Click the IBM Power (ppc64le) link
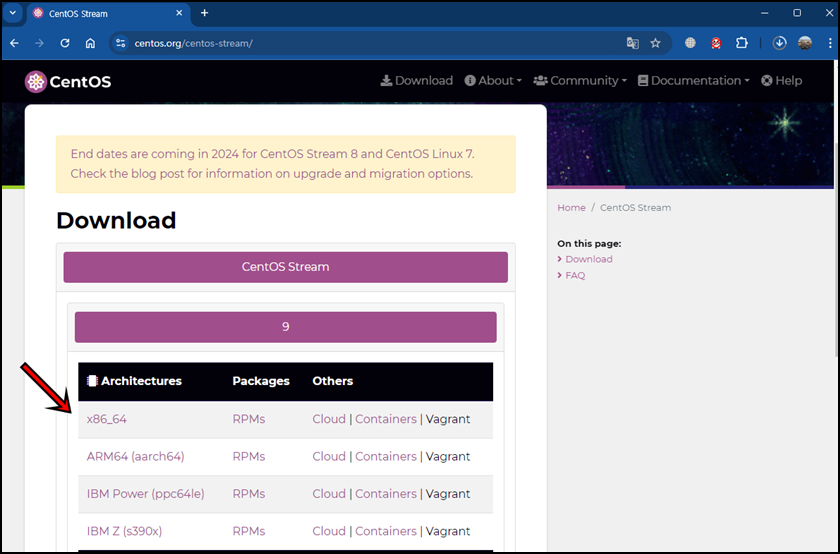Screen dimensions: 840x554 click(x=146, y=493)
